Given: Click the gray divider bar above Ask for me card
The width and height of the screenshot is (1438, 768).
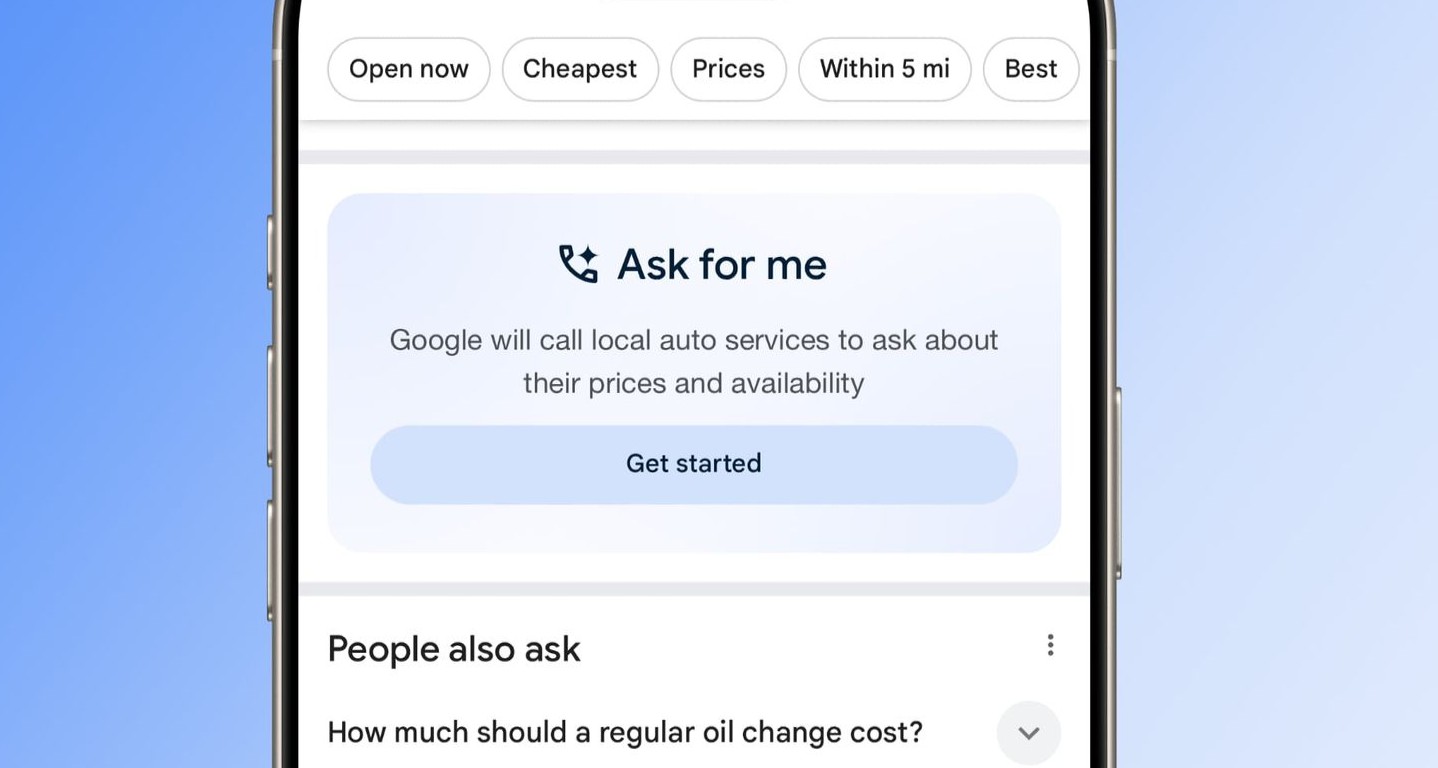Looking at the screenshot, I should tap(694, 157).
